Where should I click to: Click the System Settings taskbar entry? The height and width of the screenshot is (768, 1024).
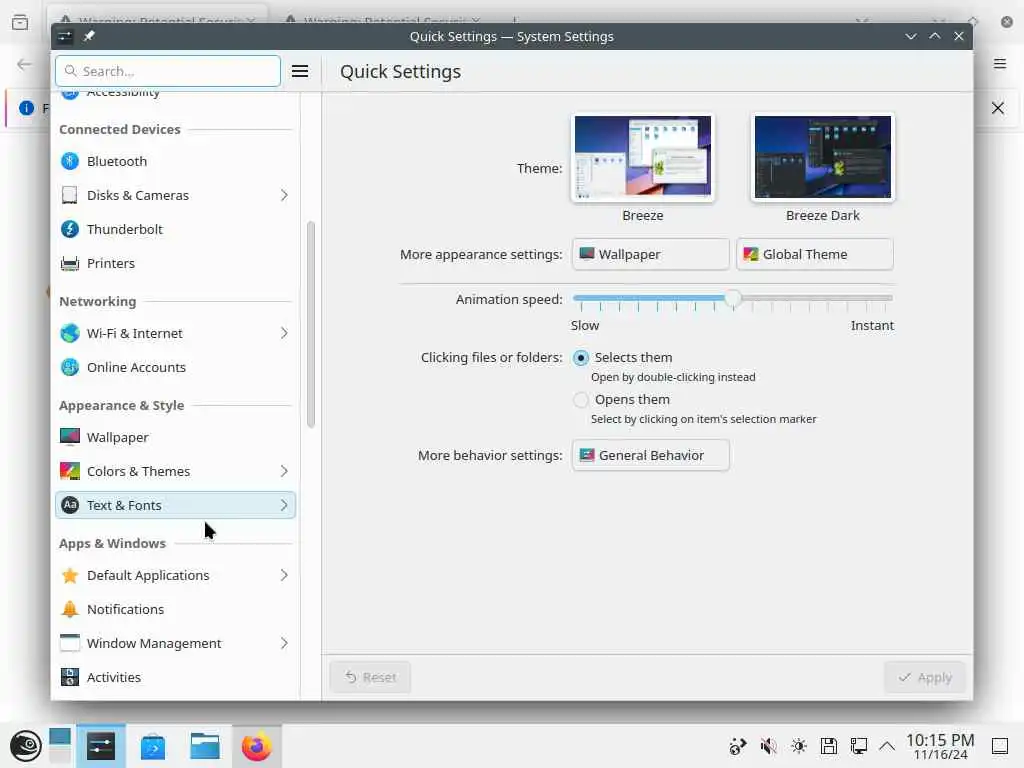[x=101, y=746]
